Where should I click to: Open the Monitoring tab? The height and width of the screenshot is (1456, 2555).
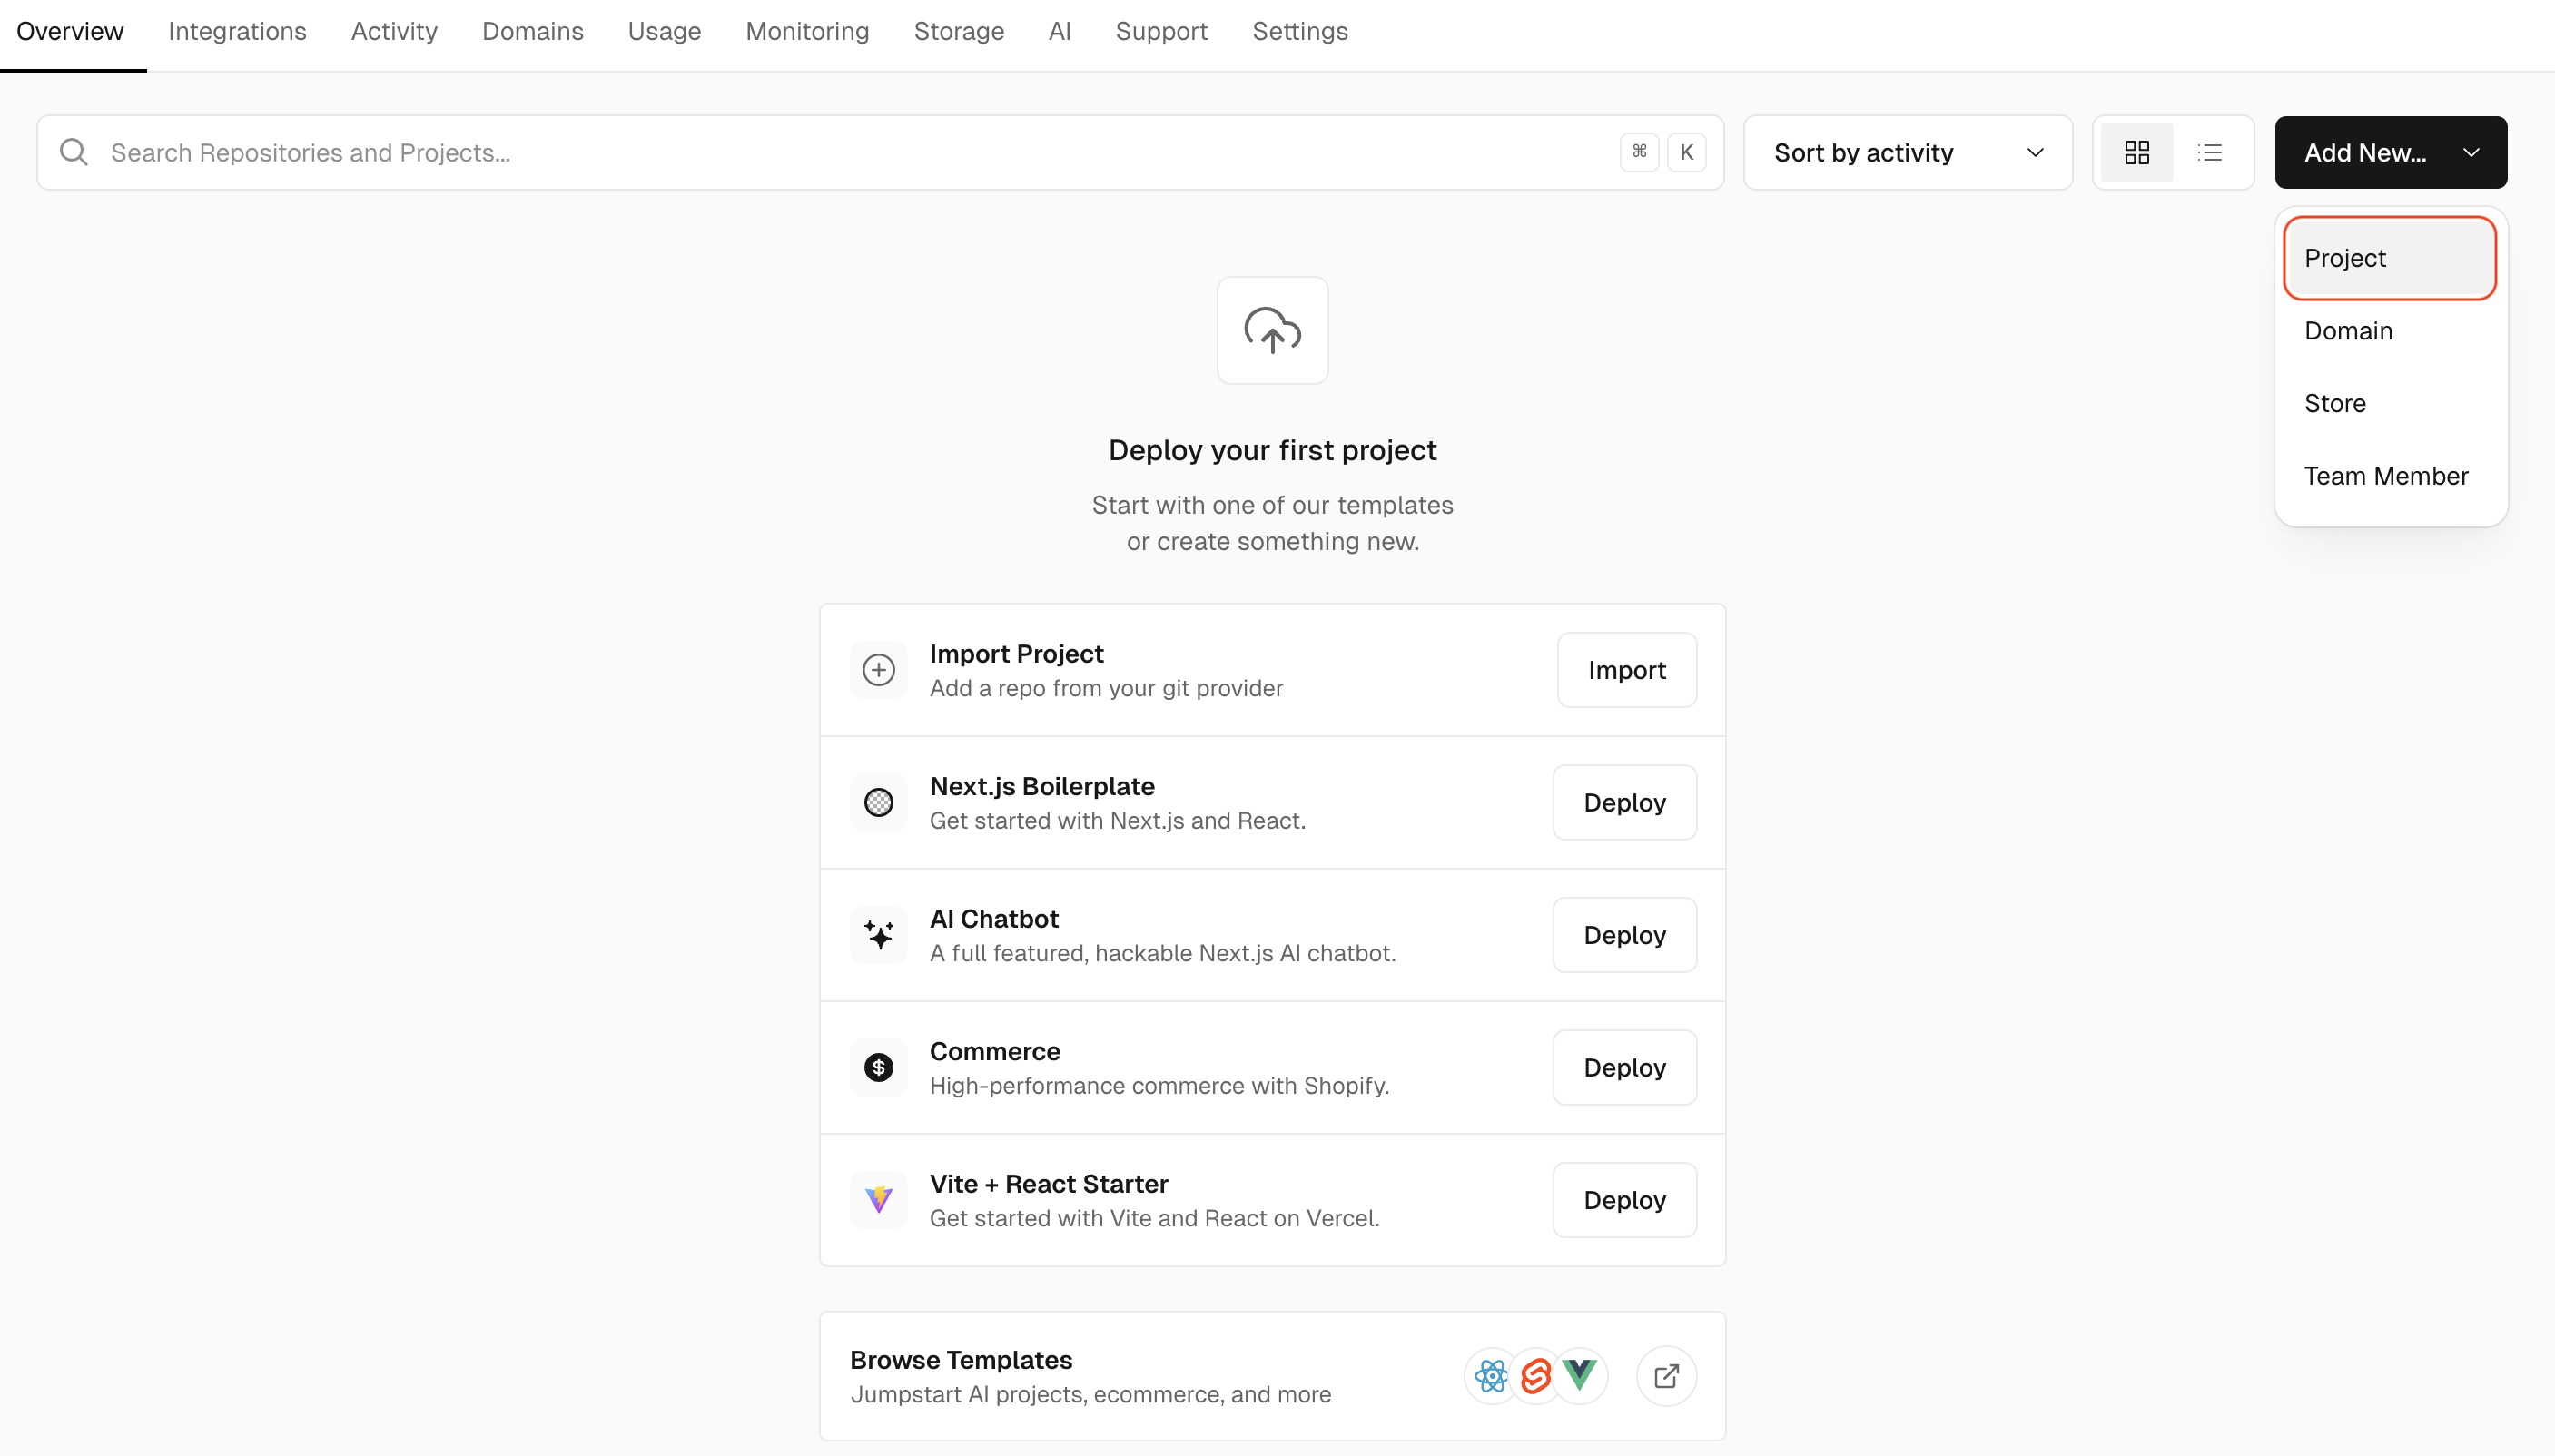tap(807, 31)
